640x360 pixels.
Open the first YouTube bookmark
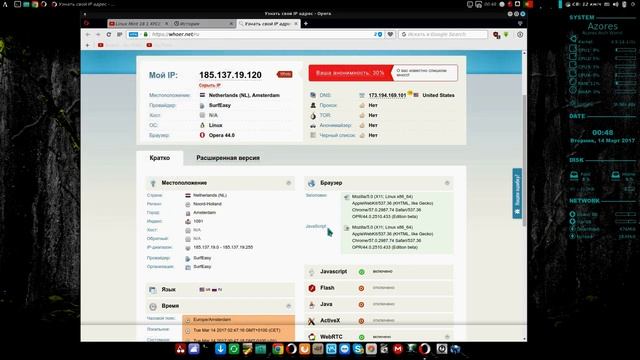tap(100, 45)
